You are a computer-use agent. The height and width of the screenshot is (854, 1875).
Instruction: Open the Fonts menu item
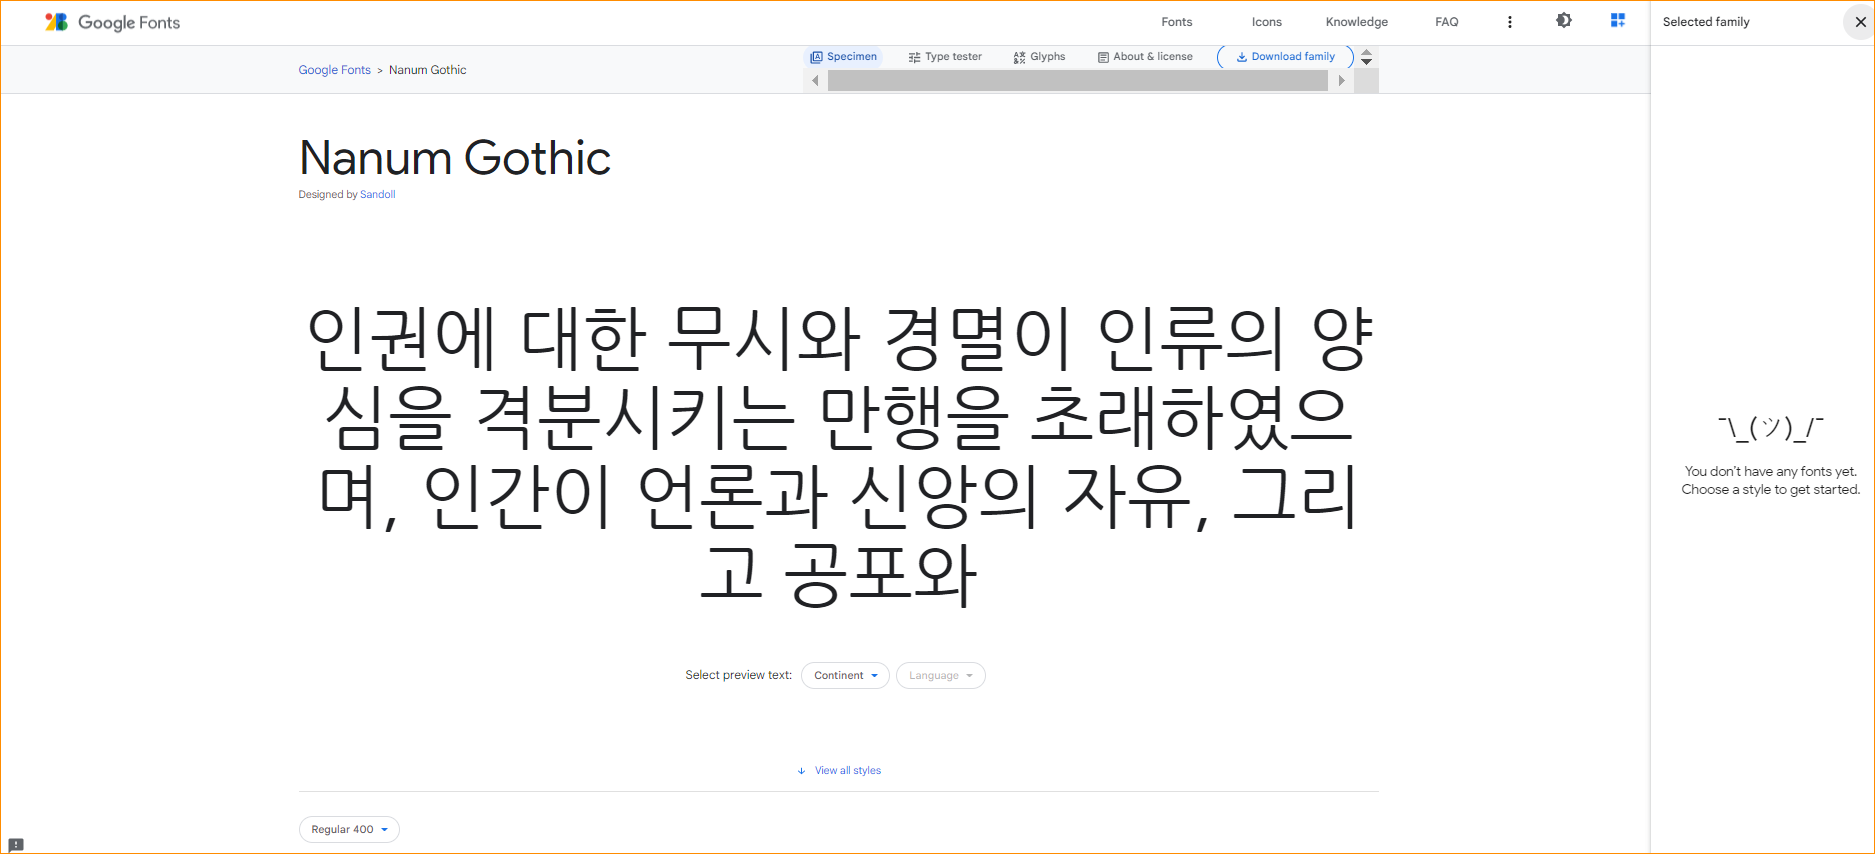click(x=1176, y=22)
